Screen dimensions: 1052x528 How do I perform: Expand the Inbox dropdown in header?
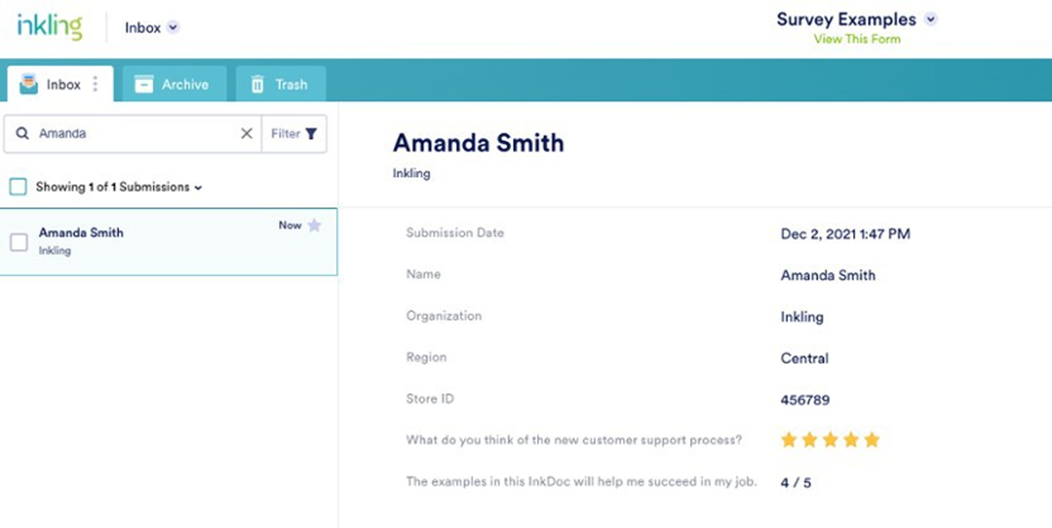tap(173, 28)
